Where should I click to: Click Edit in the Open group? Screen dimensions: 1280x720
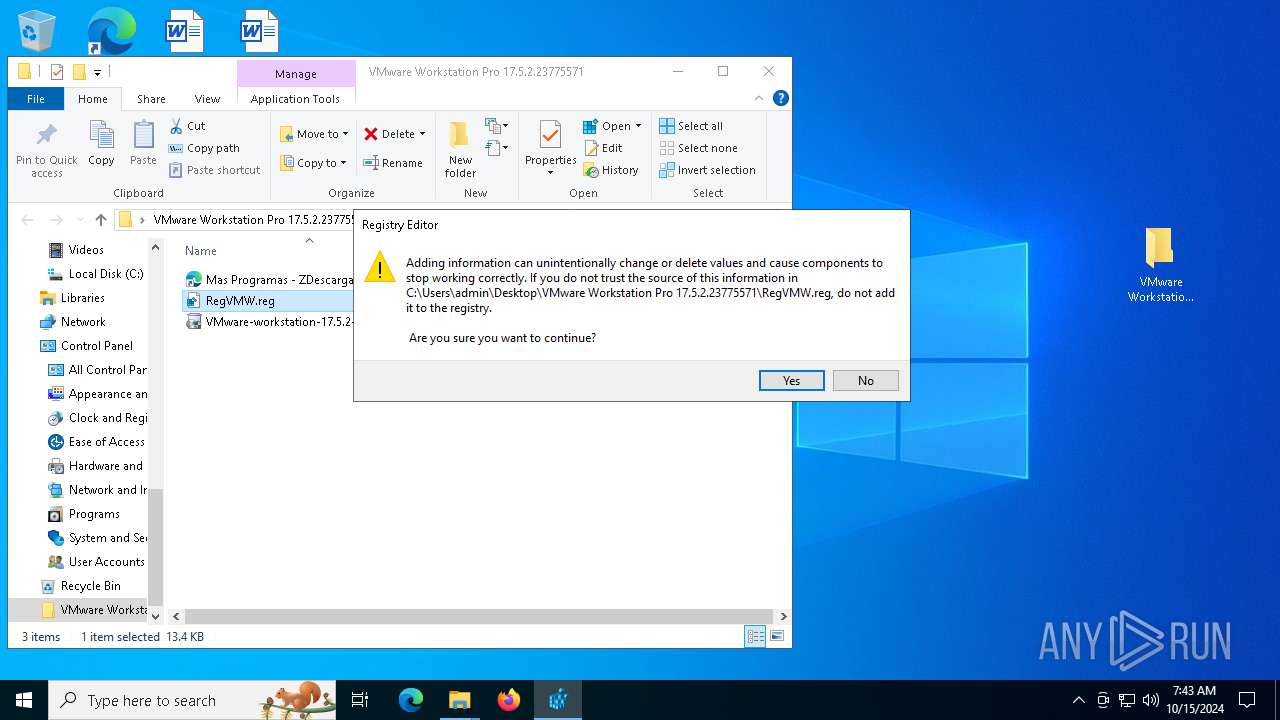click(603, 148)
